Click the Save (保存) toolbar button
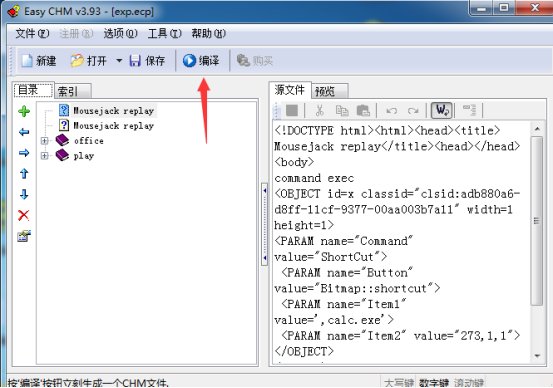The height and width of the screenshot is (388, 553). (x=147, y=61)
